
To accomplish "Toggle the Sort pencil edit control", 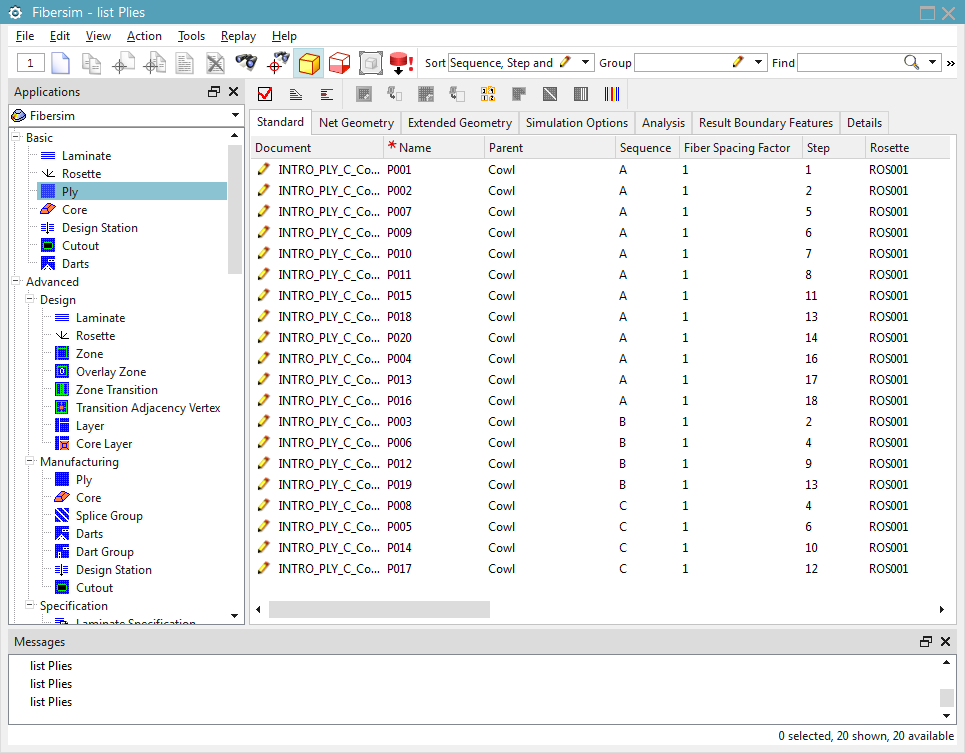I will point(565,62).
